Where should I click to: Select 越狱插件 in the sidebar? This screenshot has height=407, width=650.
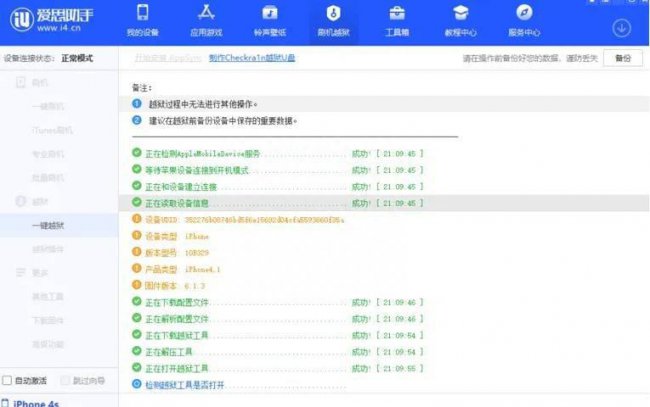click(48, 249)
